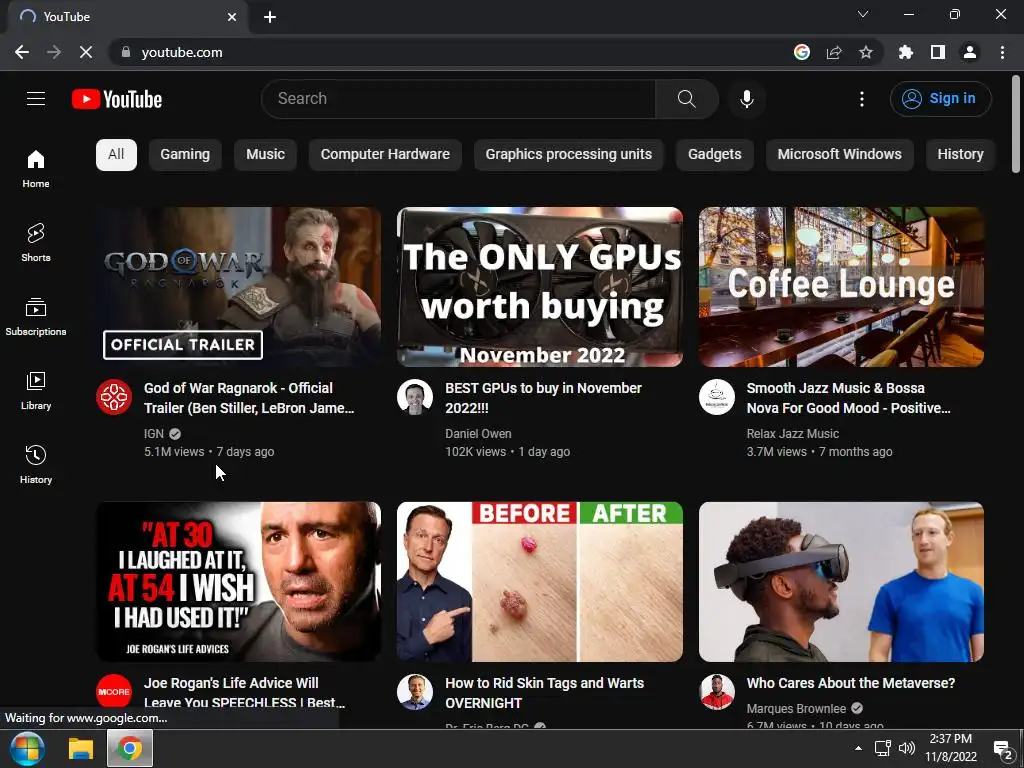Open Shorts from the sidebar
Image resolution: width=1024 pixels, height=768 pixels.
pos(36,242)
